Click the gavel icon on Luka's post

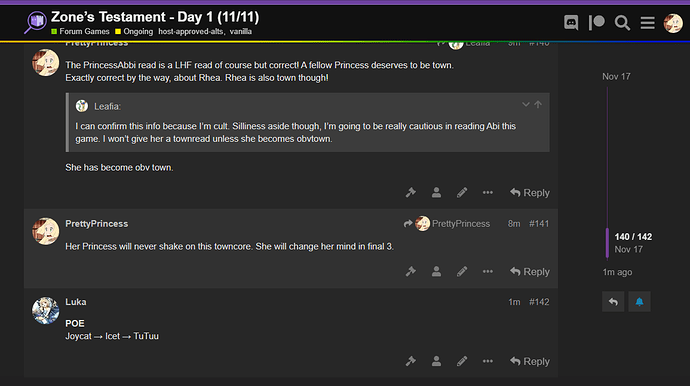(x=411, y=361)
